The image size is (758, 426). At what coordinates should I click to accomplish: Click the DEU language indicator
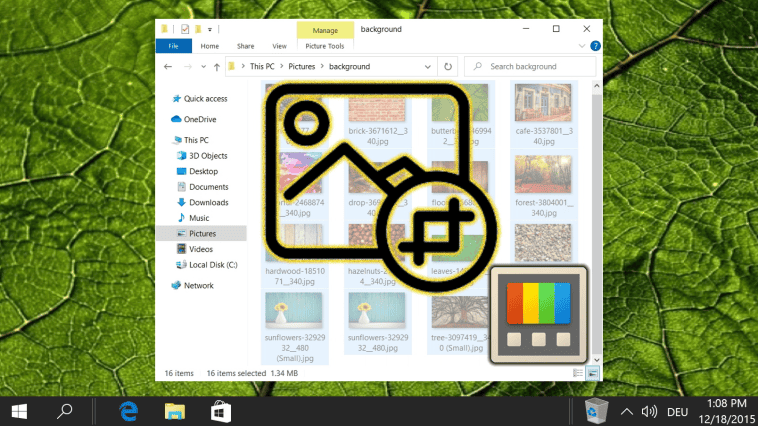pos(677,412)
